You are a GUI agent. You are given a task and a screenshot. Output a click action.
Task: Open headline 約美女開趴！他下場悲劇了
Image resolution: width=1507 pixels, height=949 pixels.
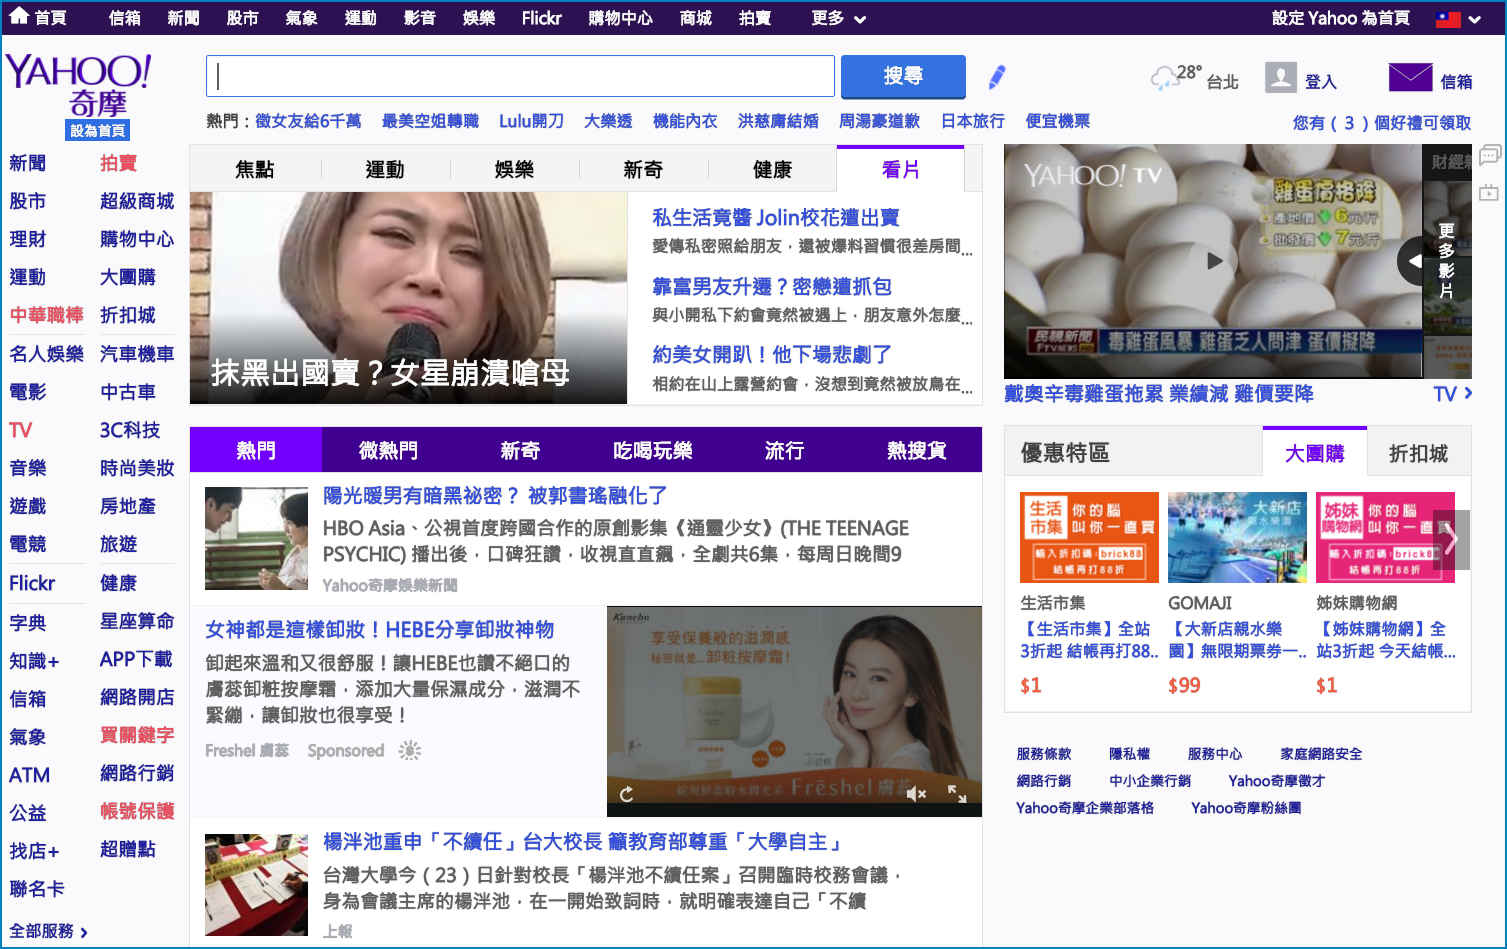771,354
